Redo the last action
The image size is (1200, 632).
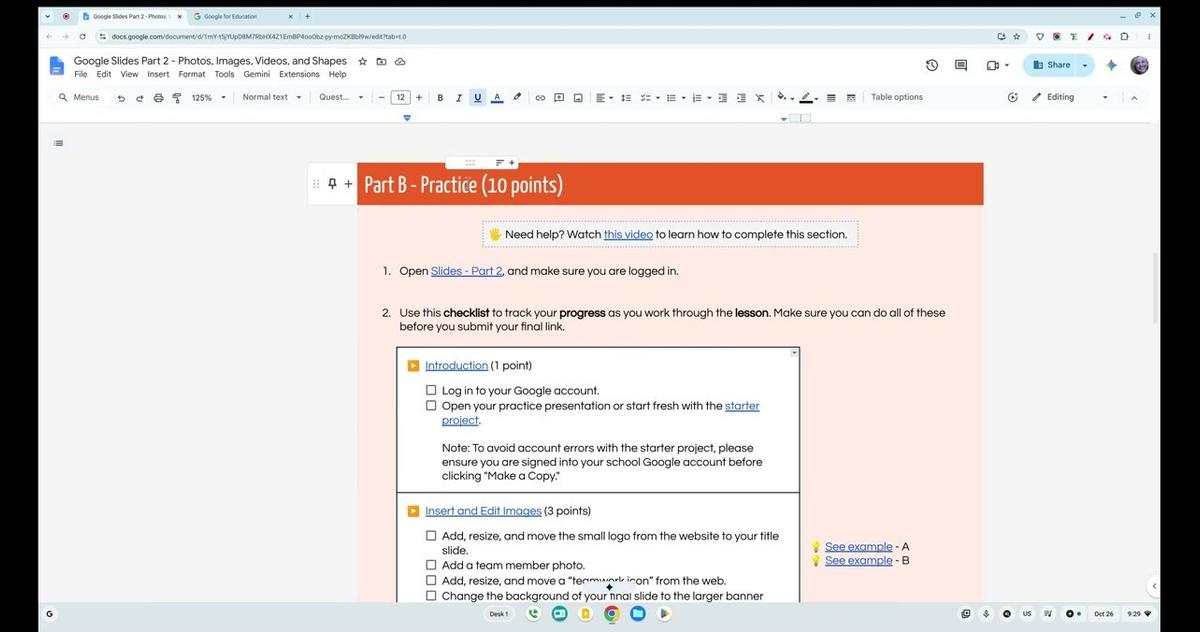(x=140, y=98)
